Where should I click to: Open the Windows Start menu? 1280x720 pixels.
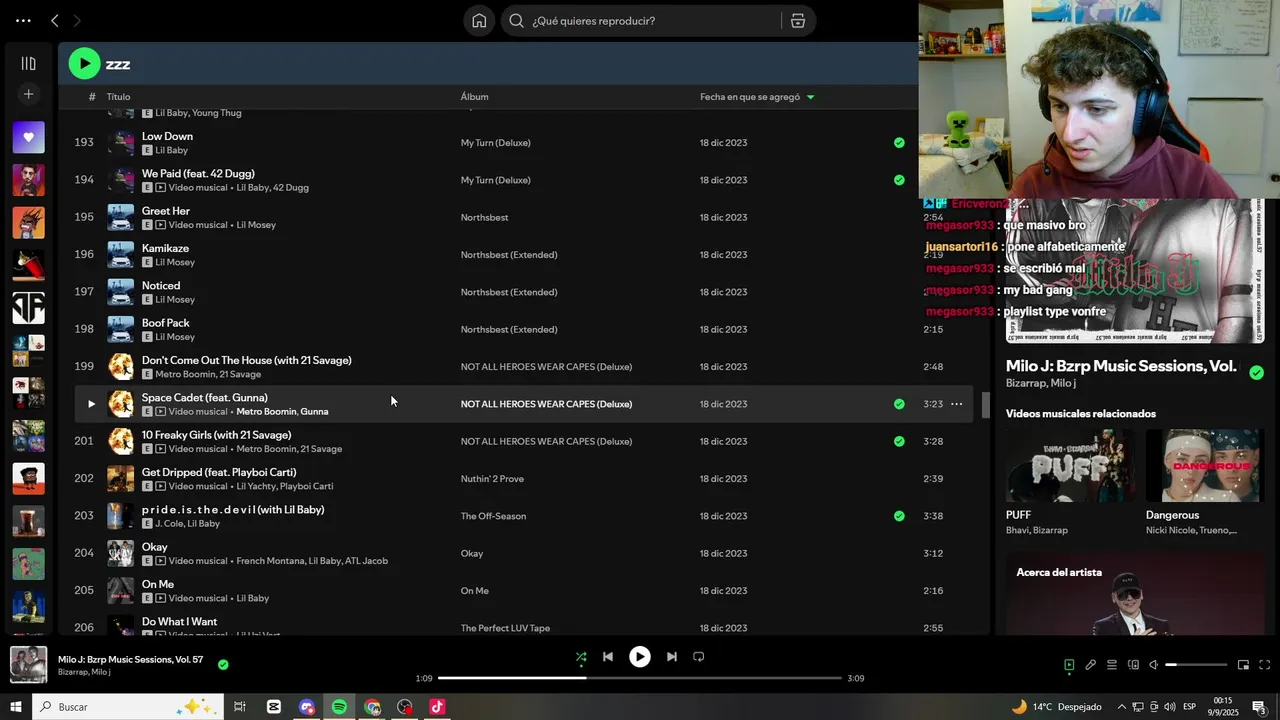click(x=15, y=707)
